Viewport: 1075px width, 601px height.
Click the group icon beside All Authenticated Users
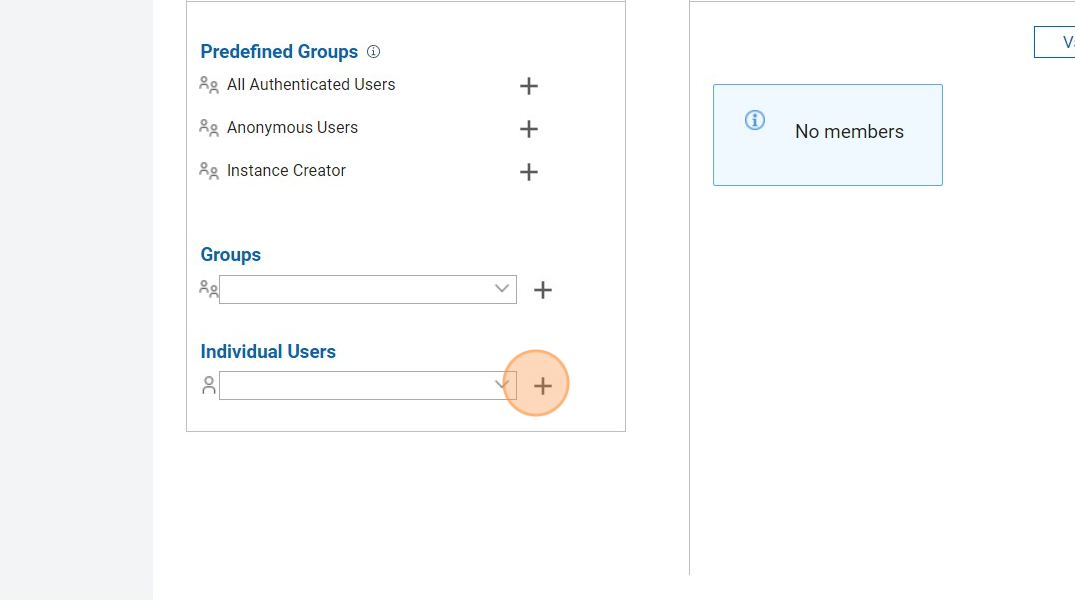209,85
